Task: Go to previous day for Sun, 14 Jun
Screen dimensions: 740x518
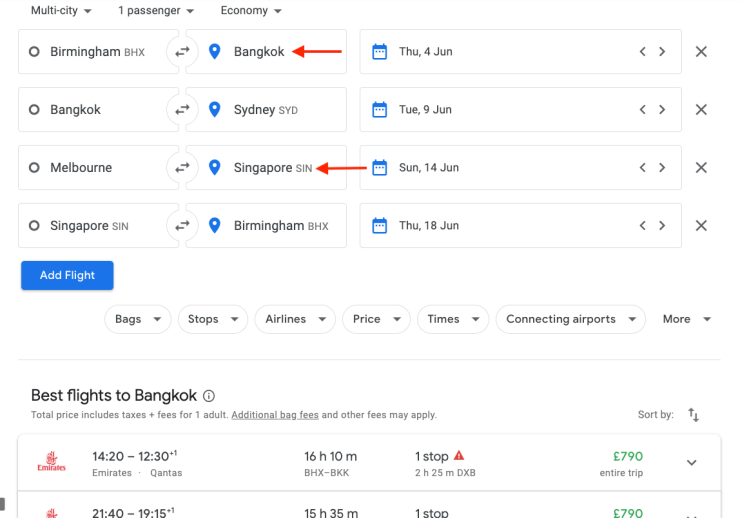Action: tap(643, 168)
